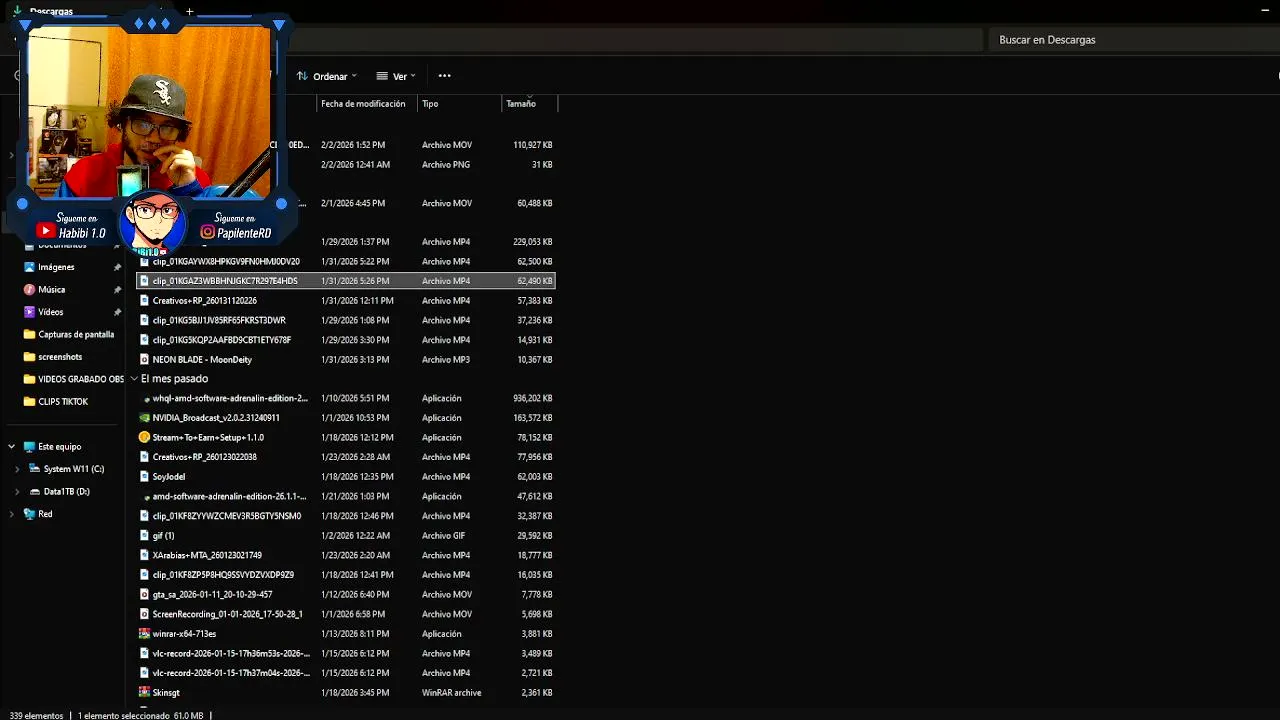Viewport: 1280px width, 720px height.
Task: Click the winrar-x64-713es application icon
Action: 144,634
